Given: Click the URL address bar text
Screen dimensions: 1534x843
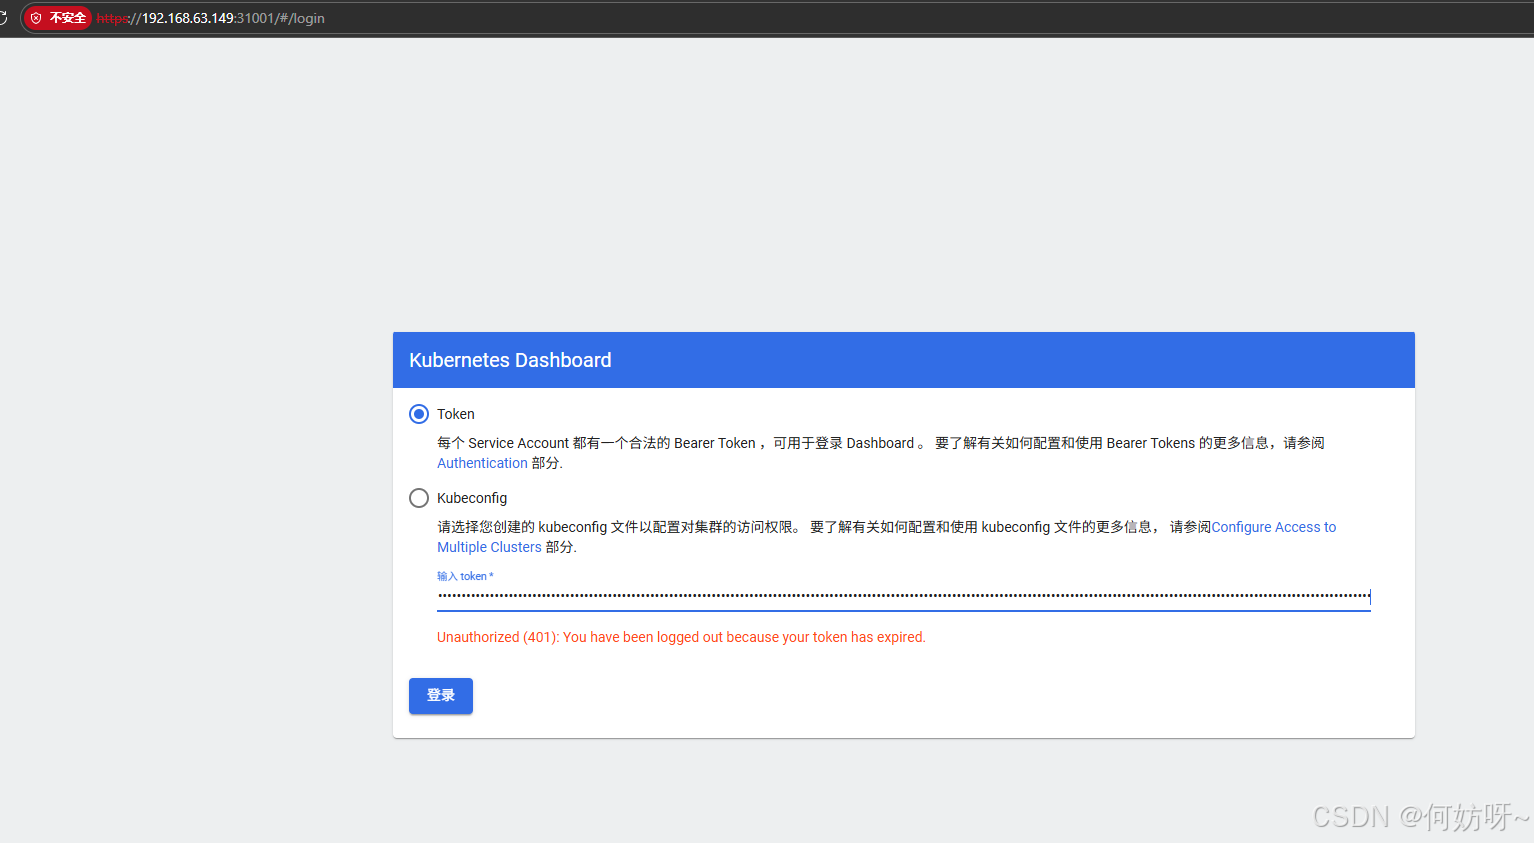Looking at the screenshot, I should click(x=211, y=18).
